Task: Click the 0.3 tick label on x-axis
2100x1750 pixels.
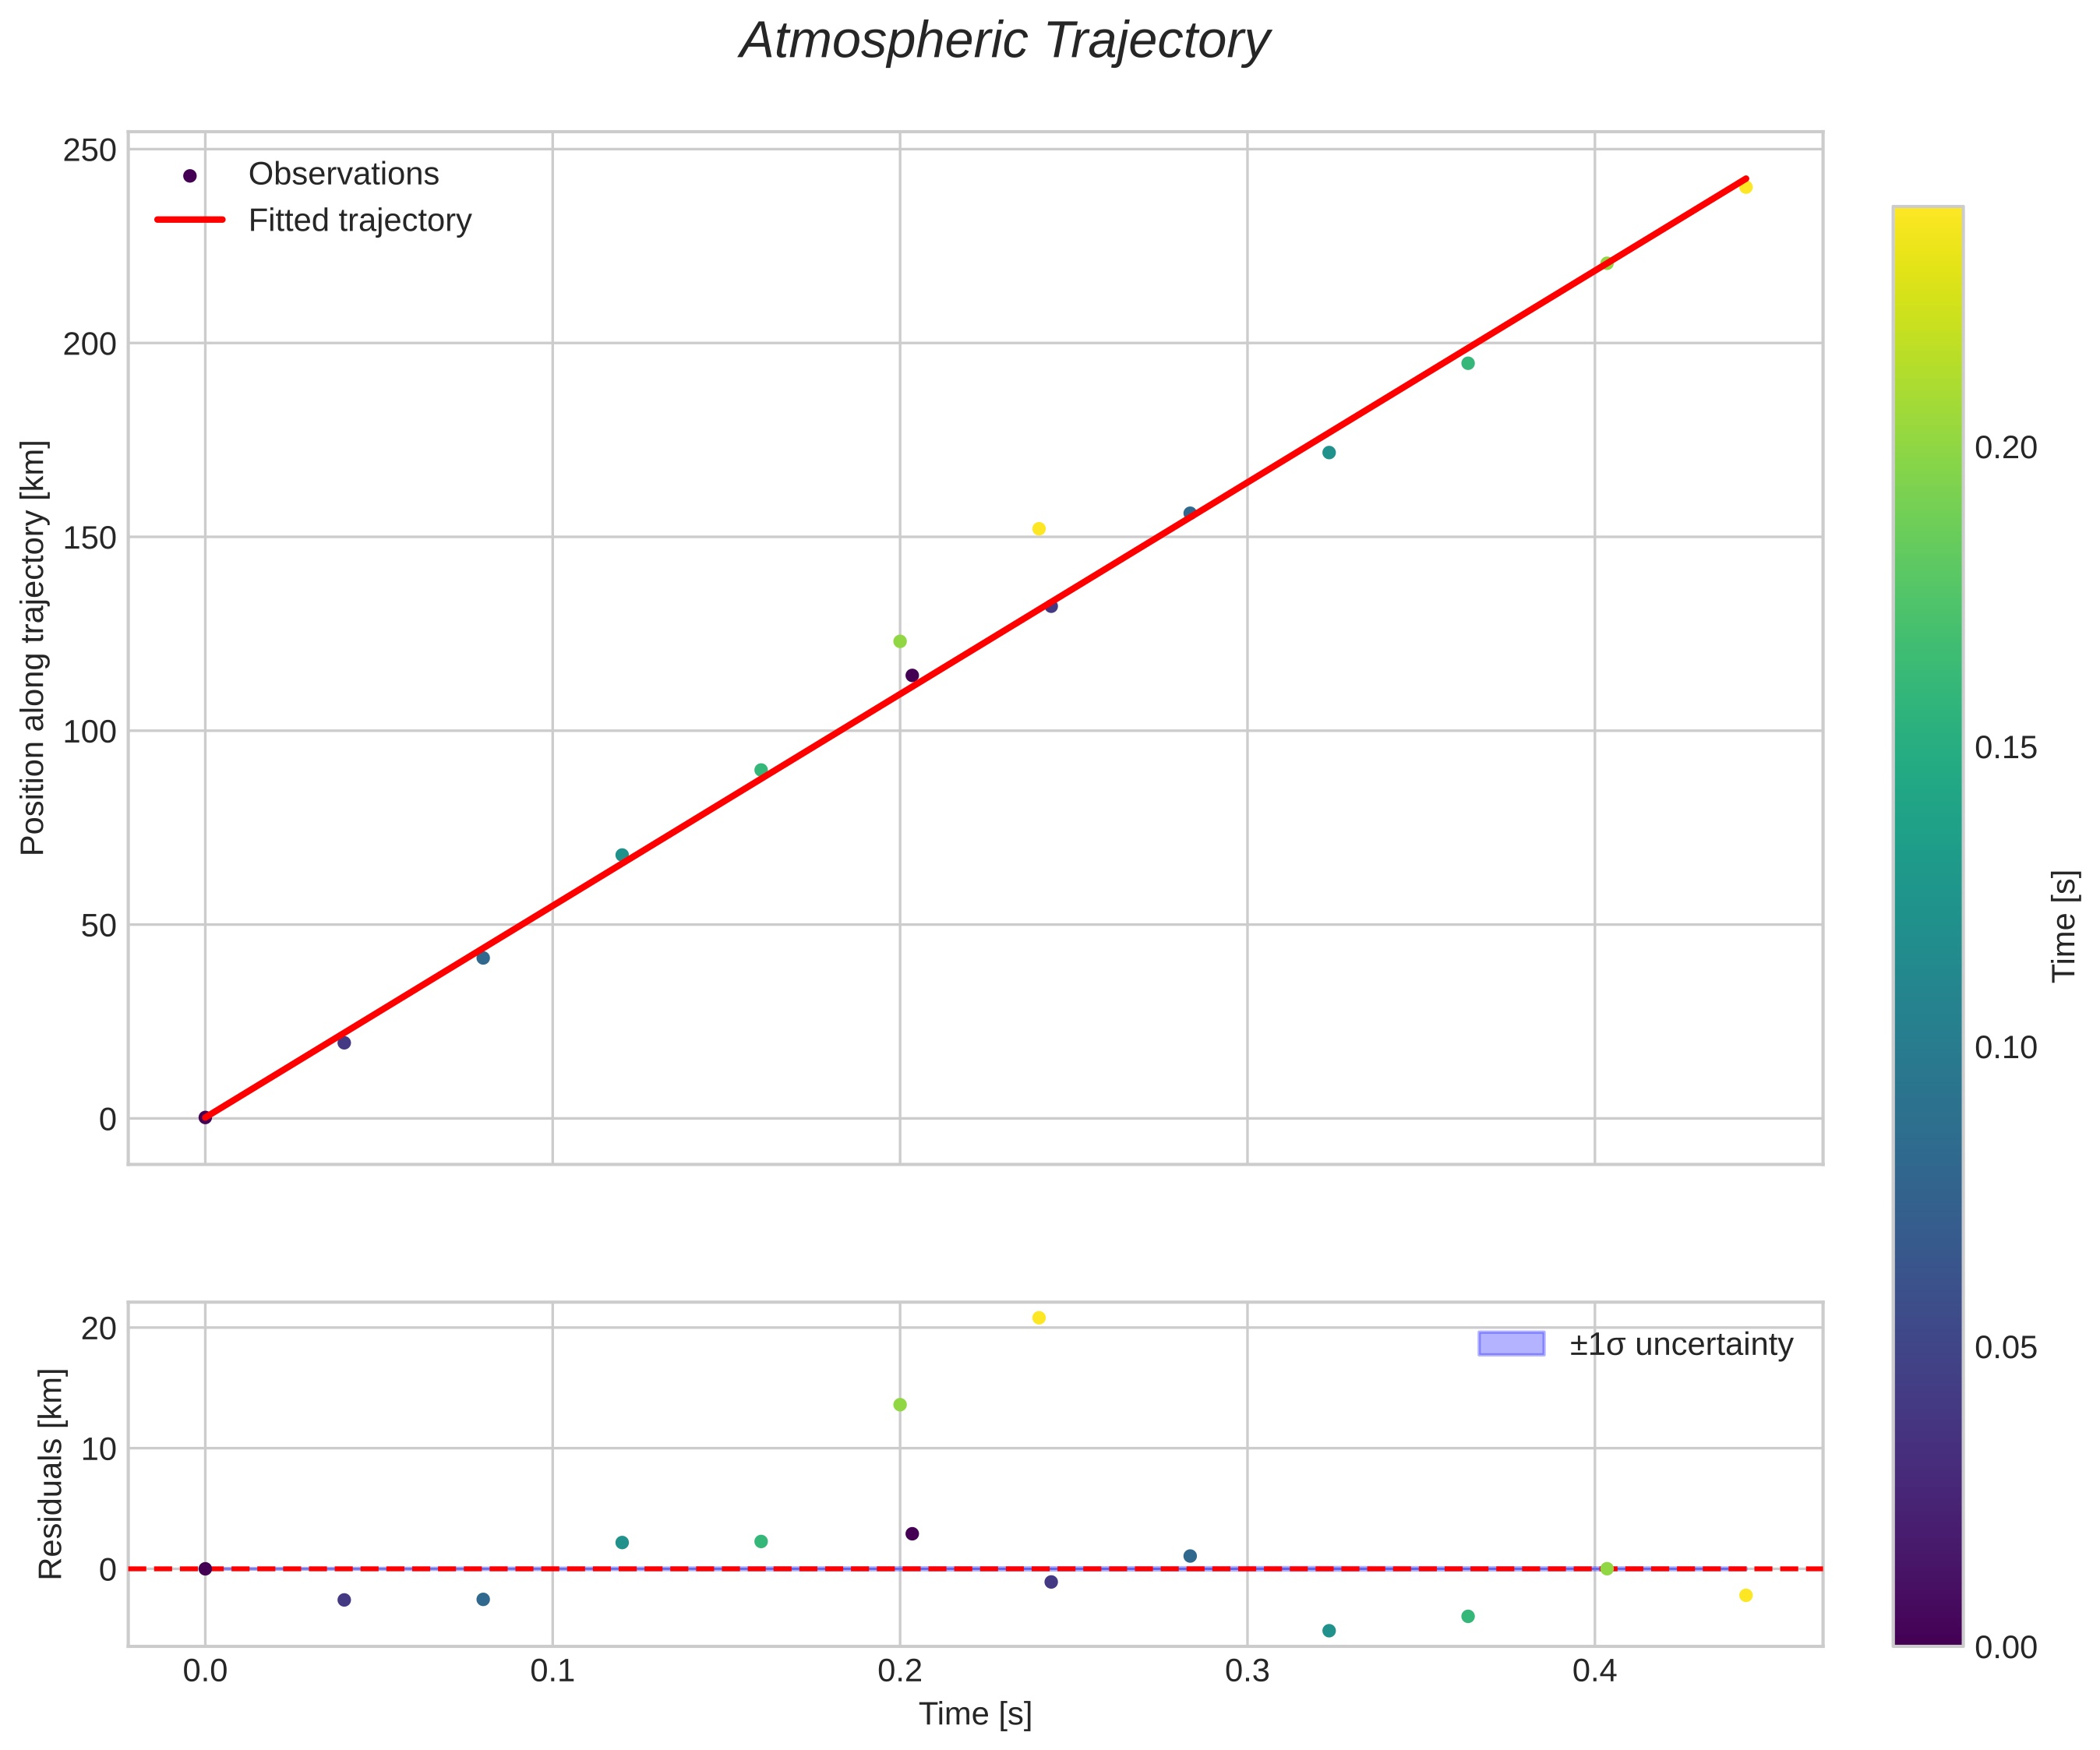Action: point(1247,1671)
